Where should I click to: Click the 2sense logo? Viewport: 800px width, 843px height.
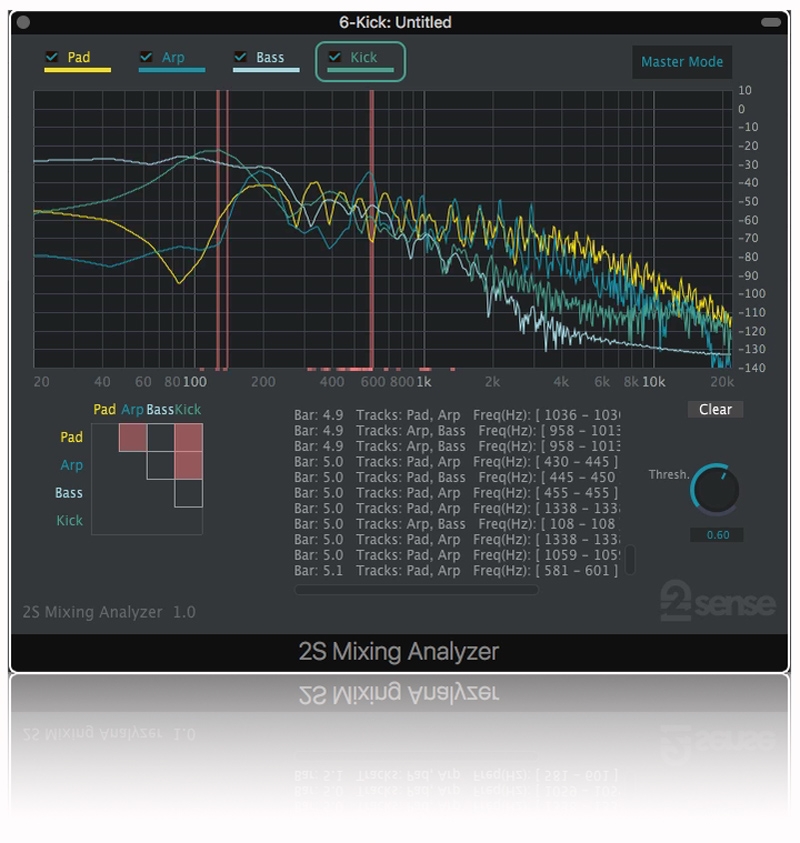717,602
